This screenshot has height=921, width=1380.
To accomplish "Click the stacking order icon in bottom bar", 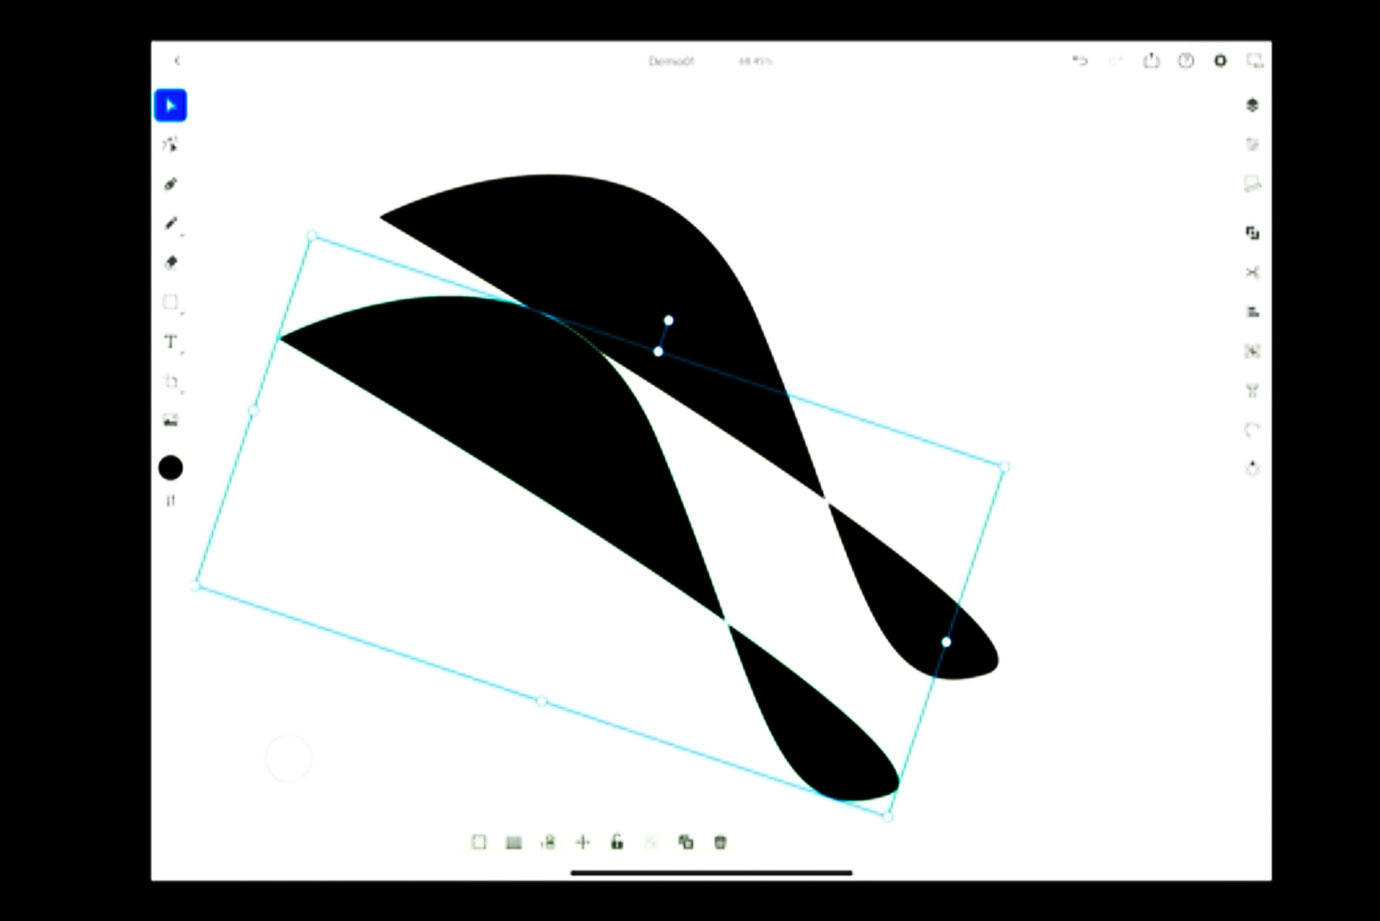I will click(548, 842).
